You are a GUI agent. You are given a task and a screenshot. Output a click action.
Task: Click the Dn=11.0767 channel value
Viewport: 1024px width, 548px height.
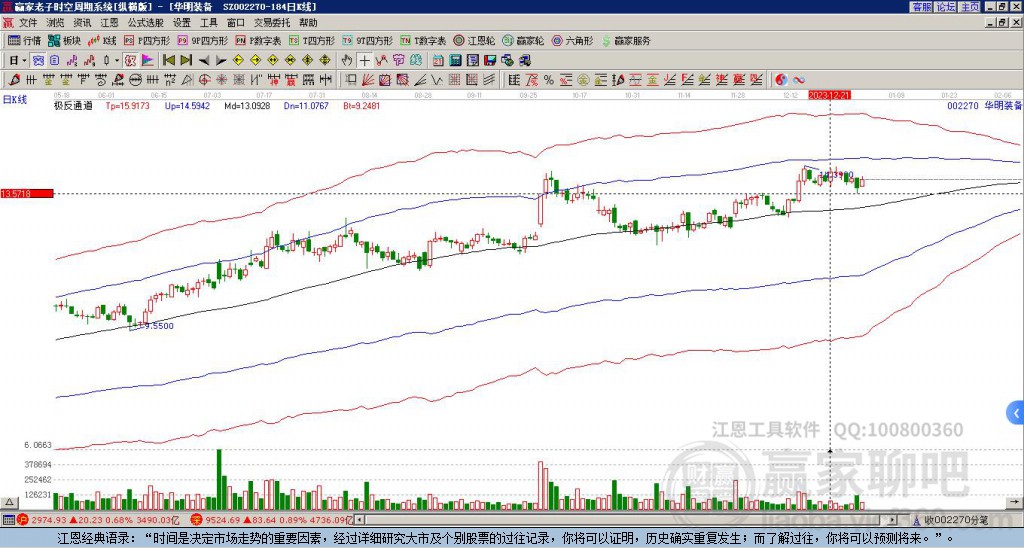[306, 105]
